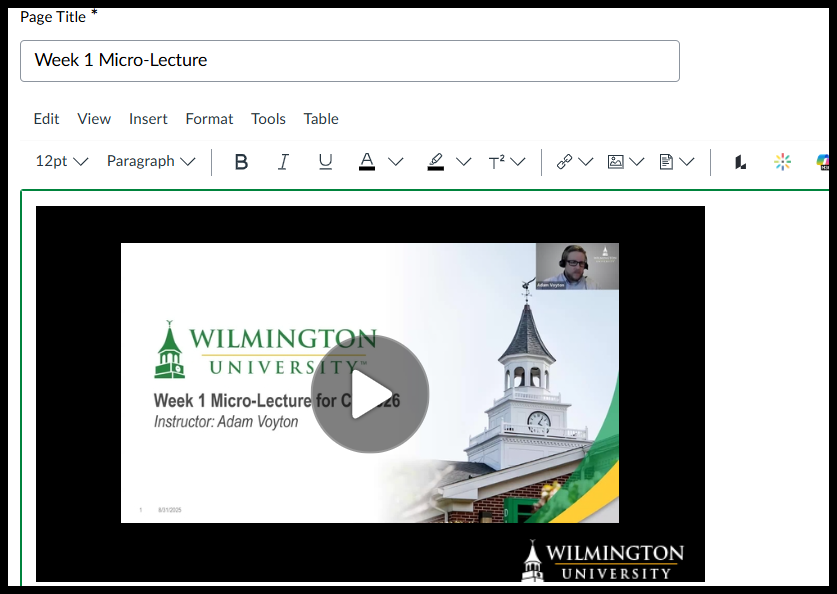Open the Format menu

point(209,118)
